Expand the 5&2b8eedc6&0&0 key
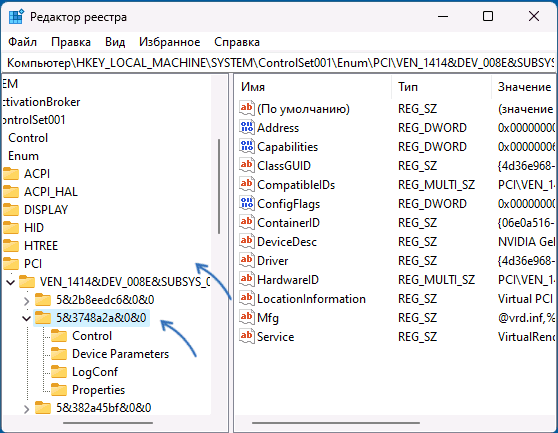Image resolution: width=558 pixels, height=433 pixels. [27, 301]
